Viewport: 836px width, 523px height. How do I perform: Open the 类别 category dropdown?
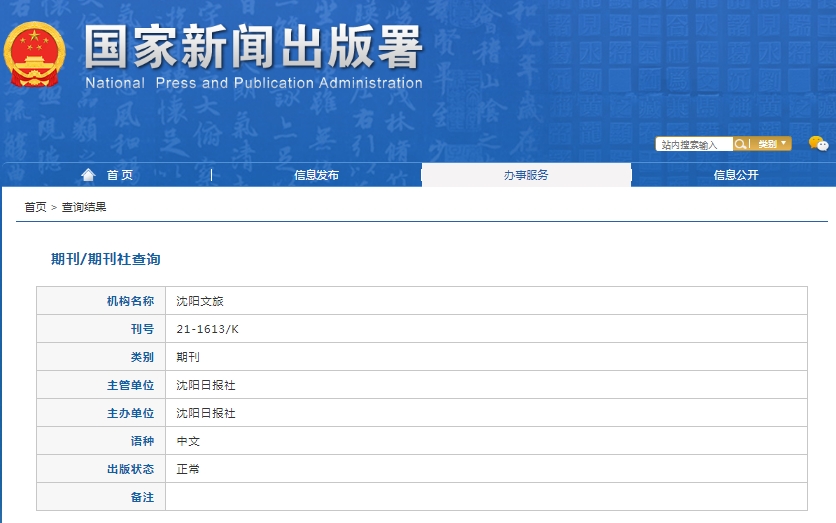pos(772,144)
